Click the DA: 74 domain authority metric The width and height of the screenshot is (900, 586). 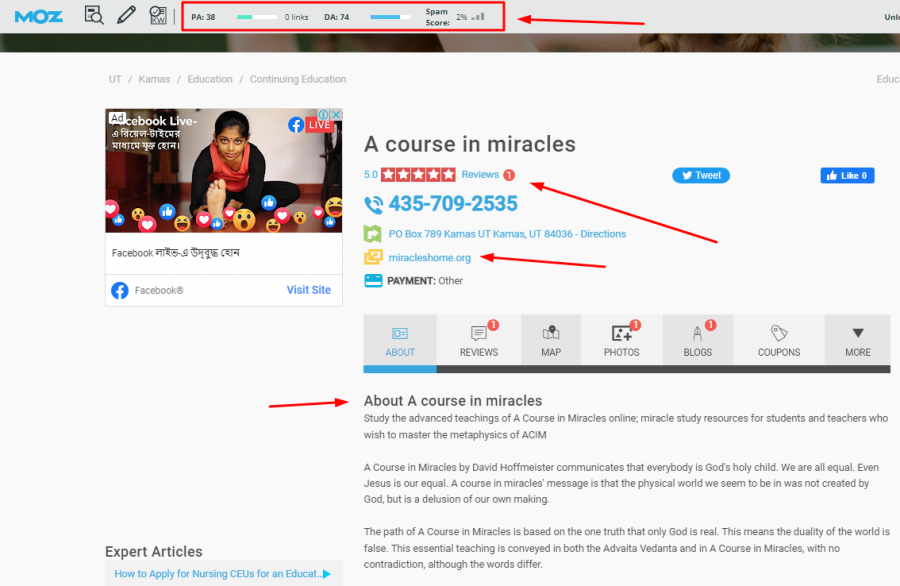pos(336,17)
